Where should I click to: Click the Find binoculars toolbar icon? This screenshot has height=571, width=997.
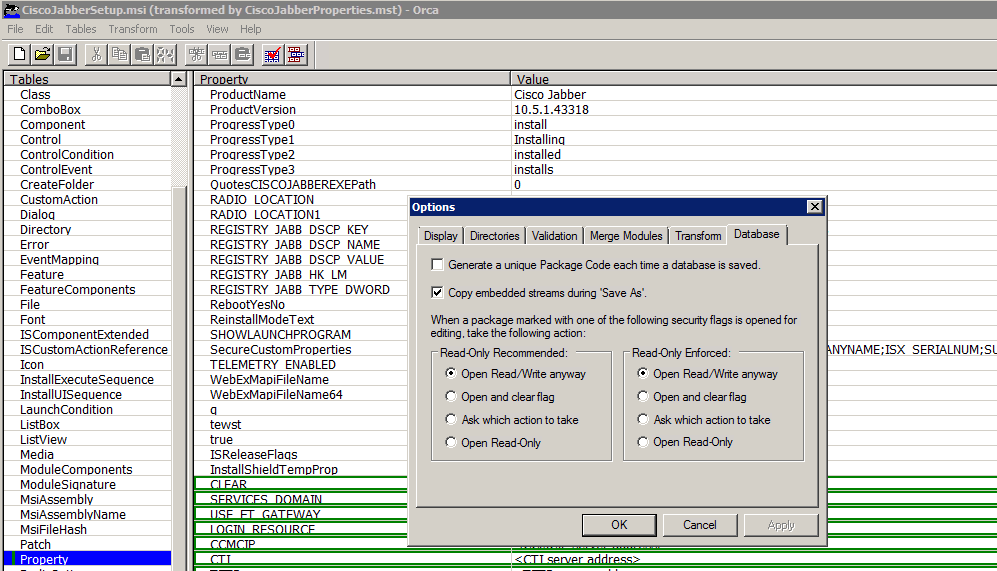tap(165, 54)
